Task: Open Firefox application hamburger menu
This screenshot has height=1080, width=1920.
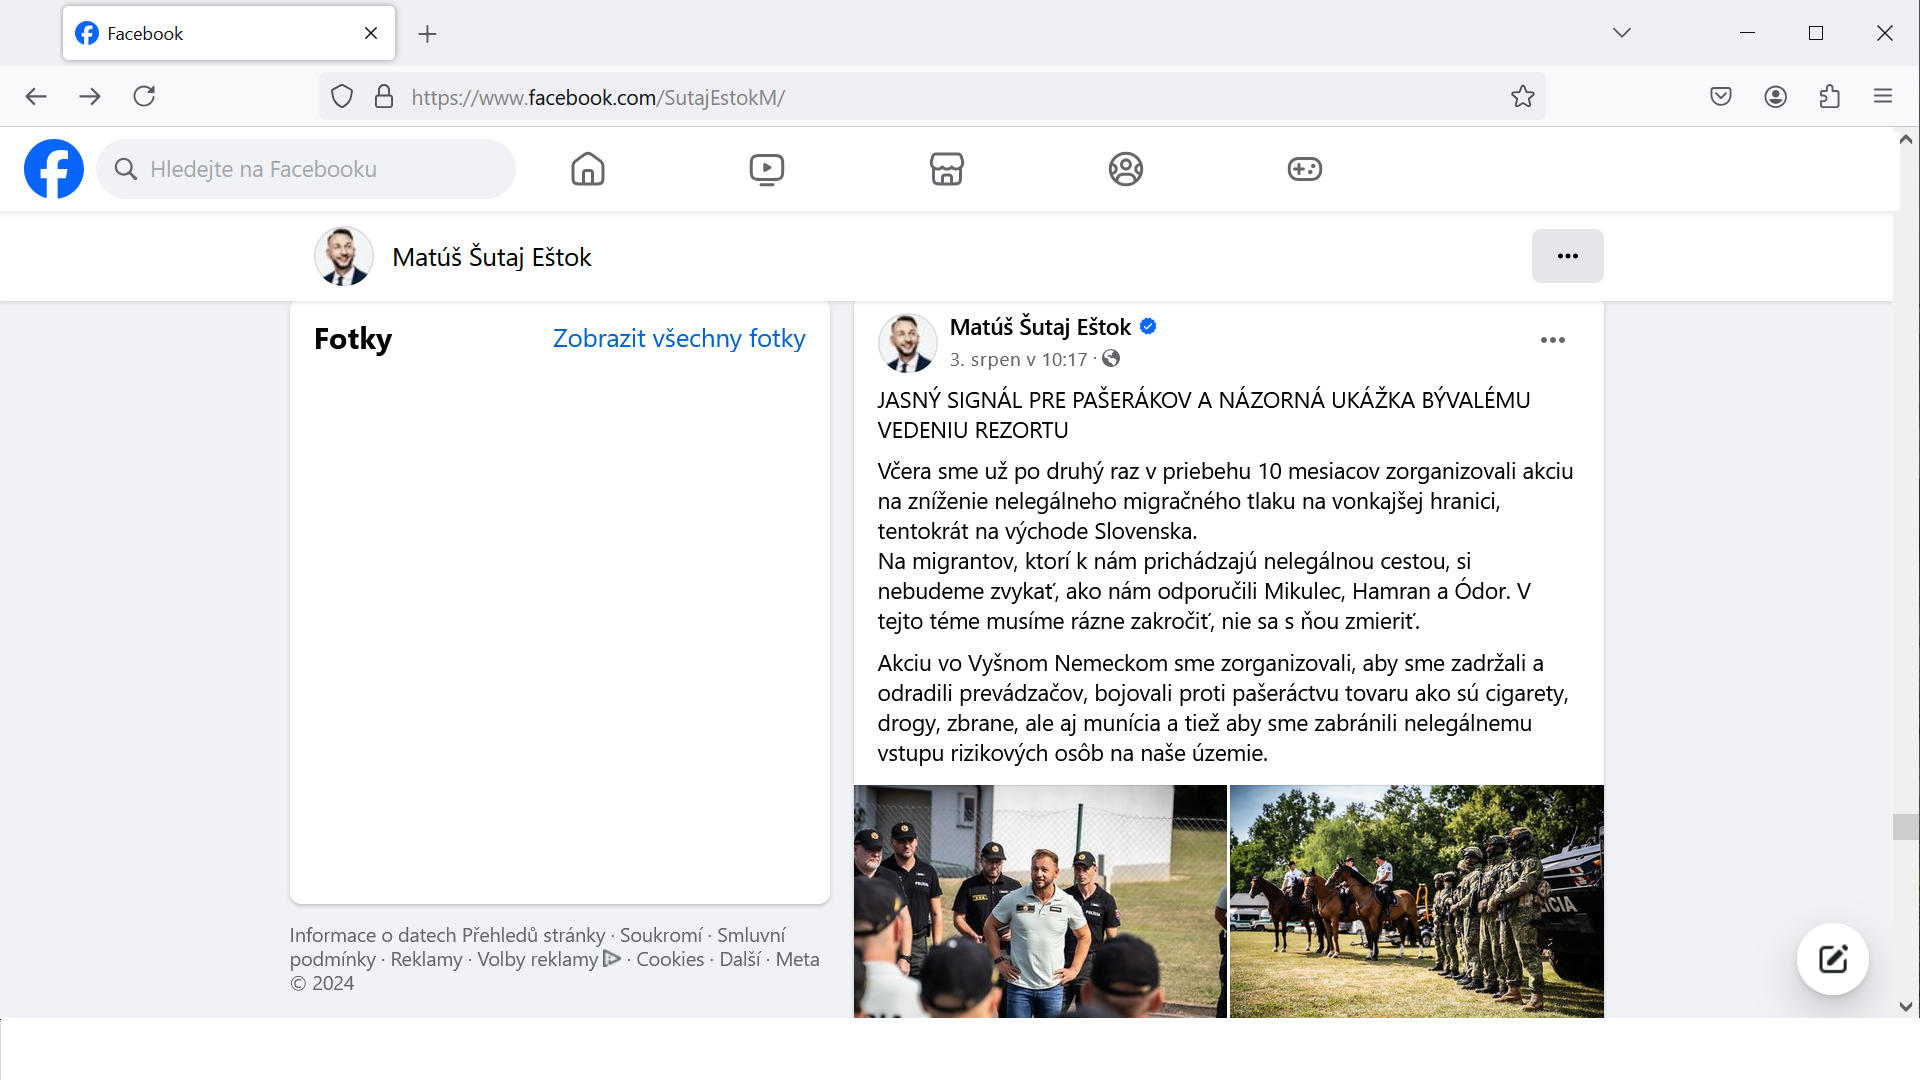Action: [1883, 97]
